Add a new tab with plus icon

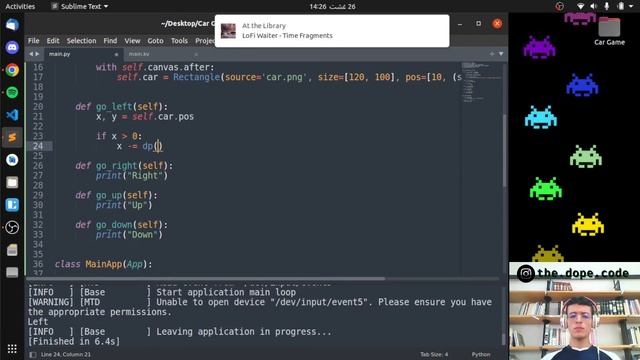(x=492, y=54)
